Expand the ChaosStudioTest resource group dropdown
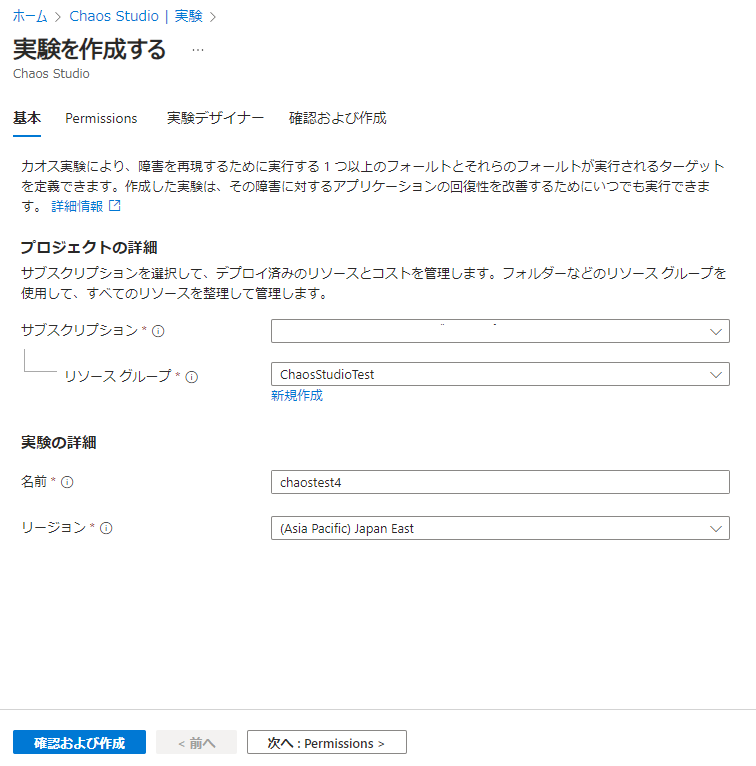Image resolution: width=756 pixels, height=766 pixels. click(500, 374)
